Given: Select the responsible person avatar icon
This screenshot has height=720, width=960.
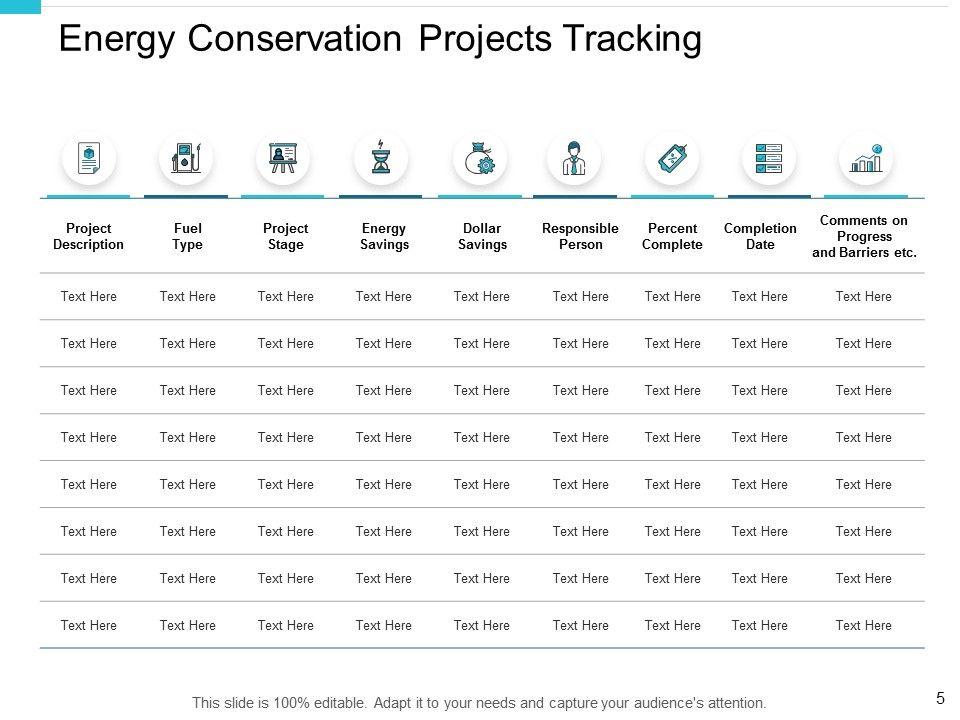Looking at the screenshot, I should point(575,158).
